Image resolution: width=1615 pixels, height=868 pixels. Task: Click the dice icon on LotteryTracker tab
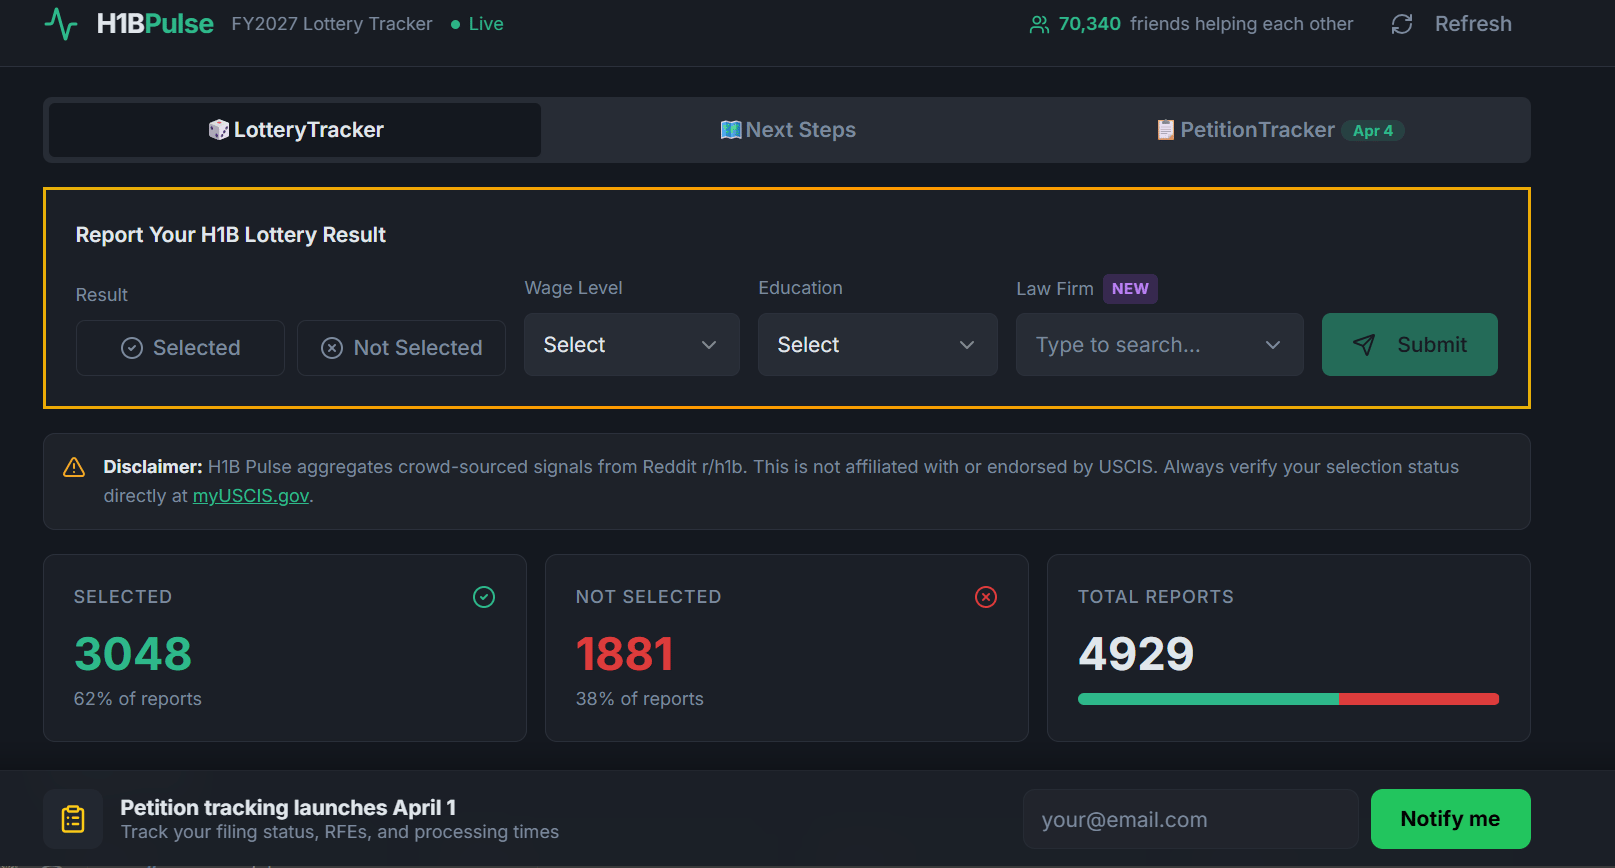218,130
